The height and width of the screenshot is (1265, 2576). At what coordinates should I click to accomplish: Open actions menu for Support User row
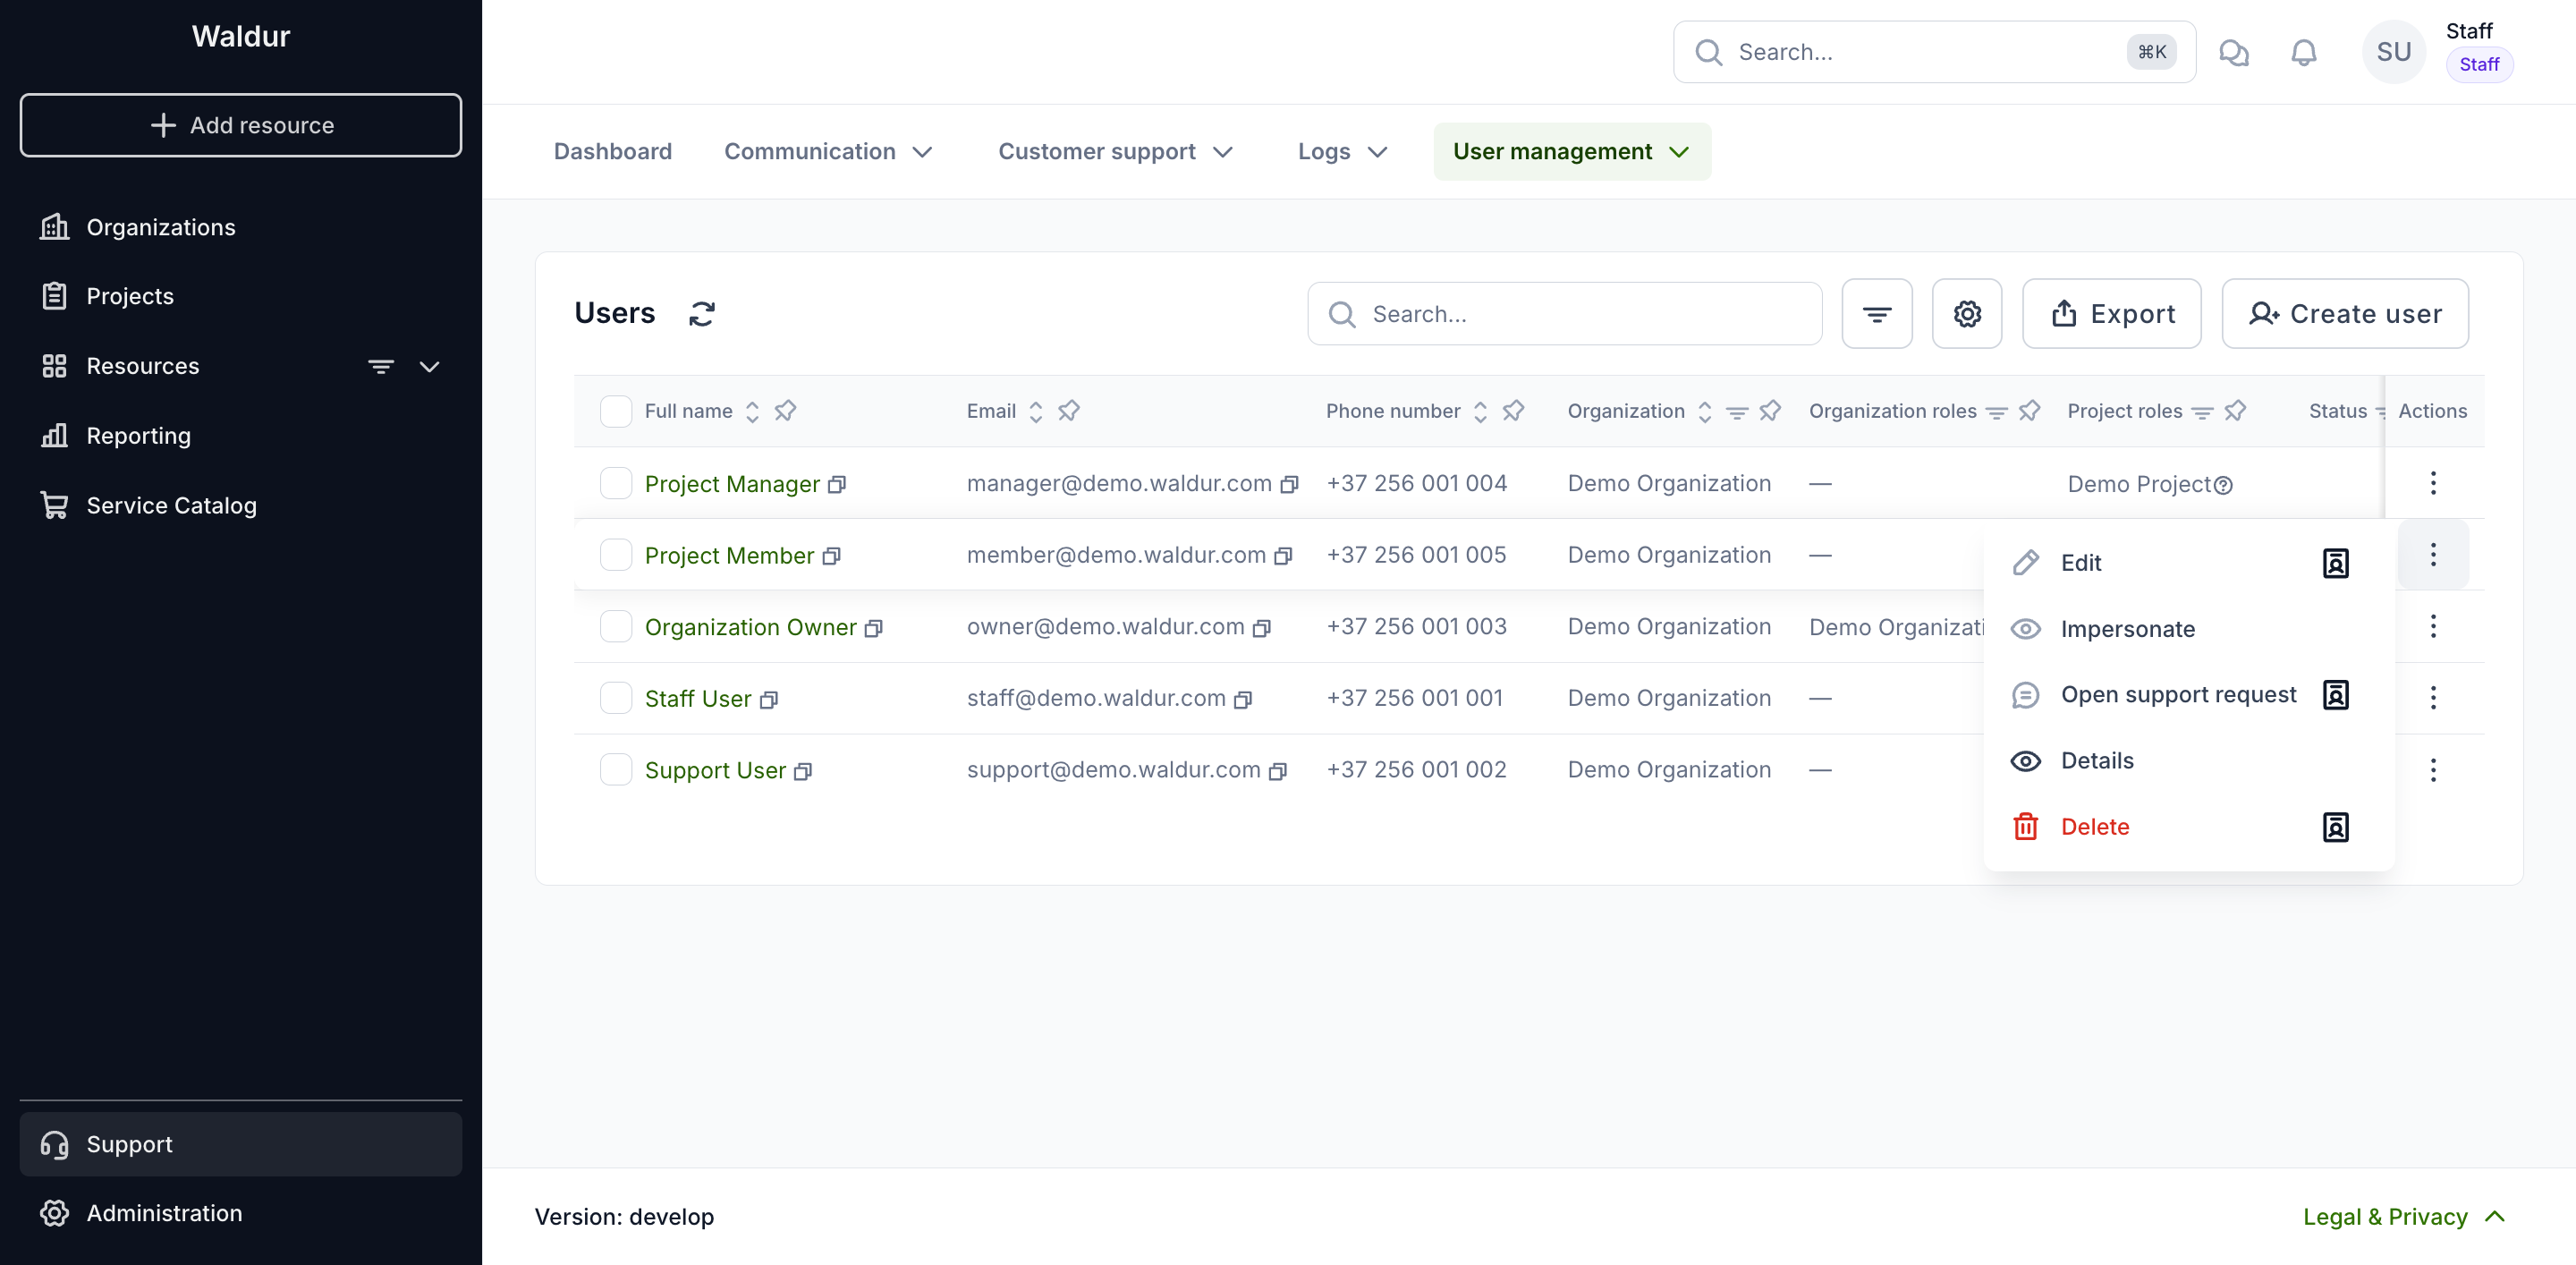[x=2433, y=769]
